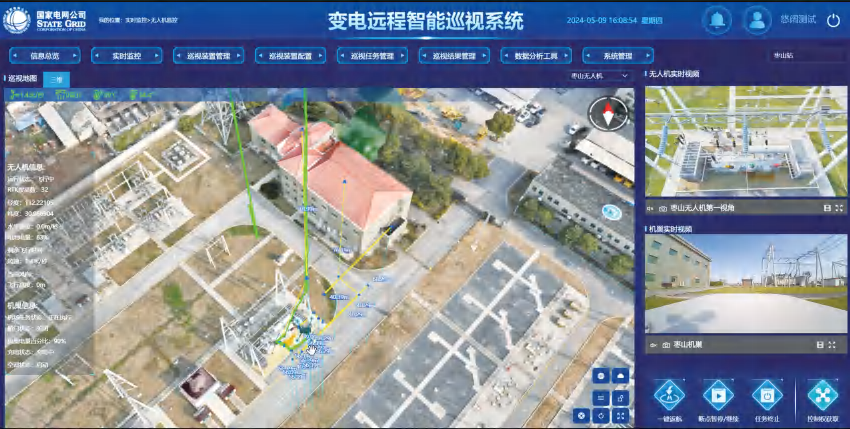Toggle the cloud layer button on map

click(x=621, y=375)
